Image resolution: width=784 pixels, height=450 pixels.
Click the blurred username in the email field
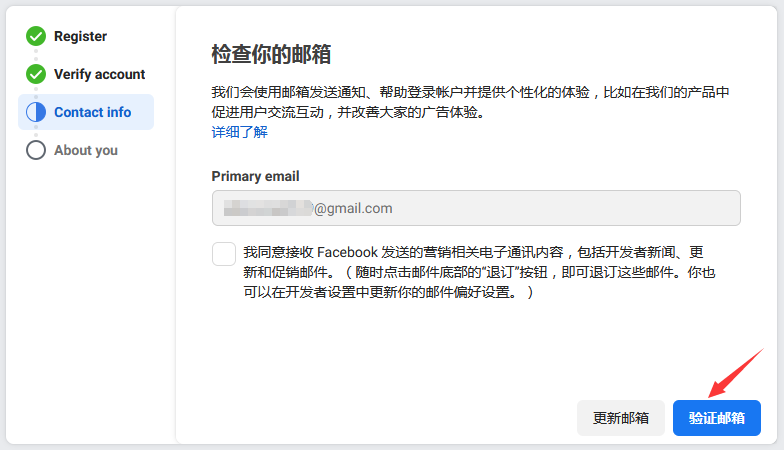click(267, 208)
